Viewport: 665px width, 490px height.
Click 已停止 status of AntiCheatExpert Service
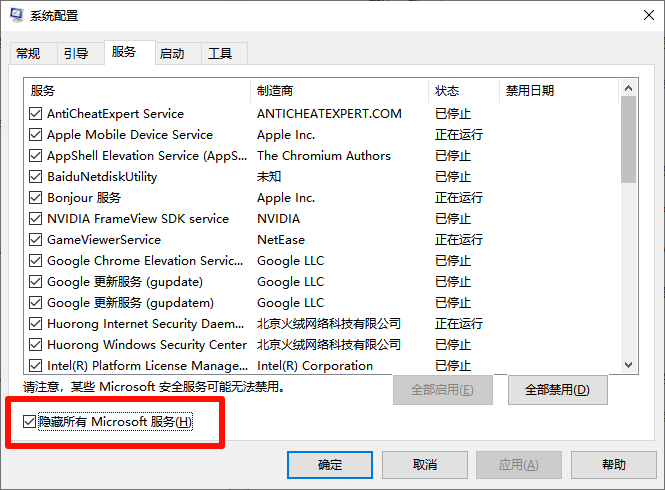pos(453,114)
